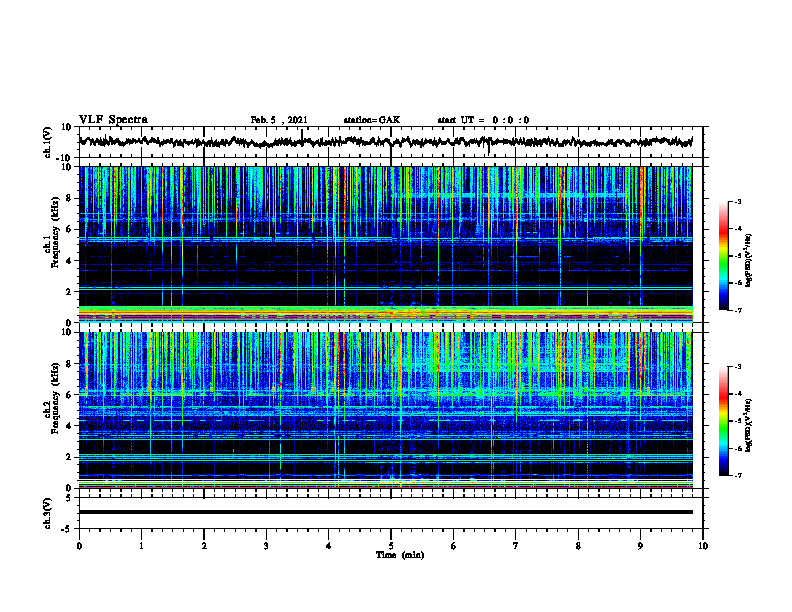Click the "start UT = 0 : 0 : 0" text
This screenshot has height=612, width=792.
click(x=483, y=120)
